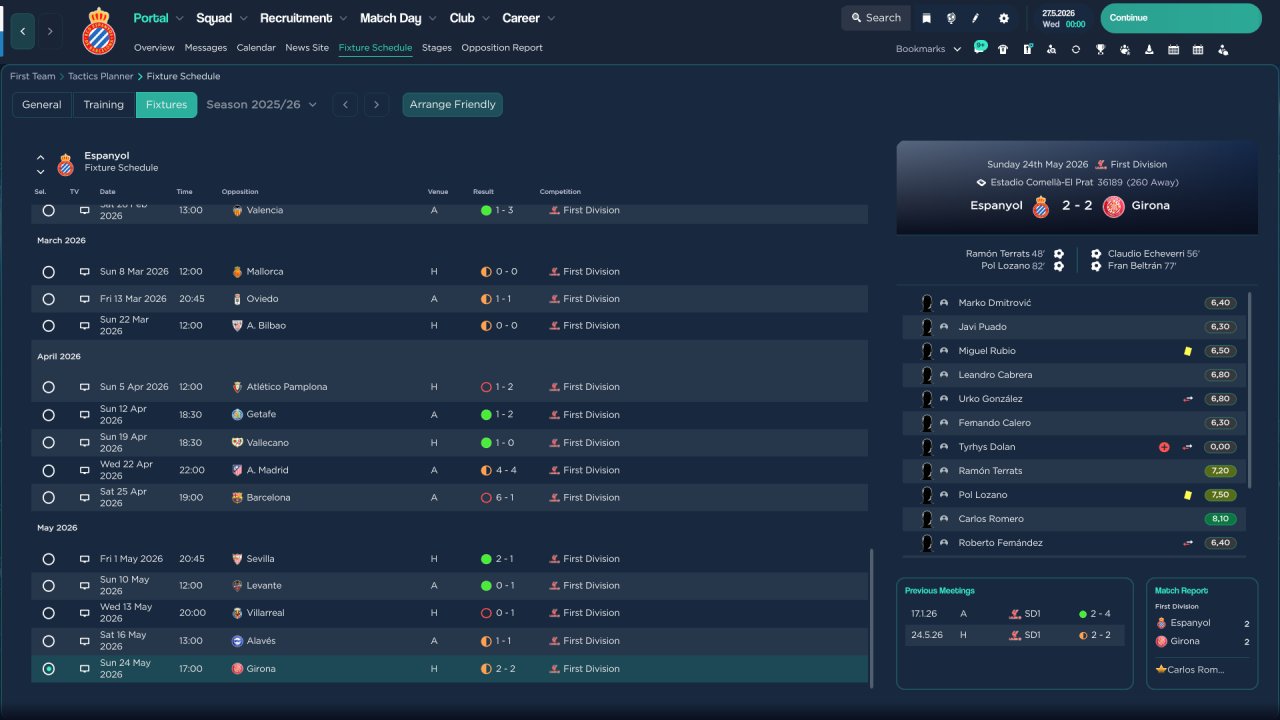Select the Mallorca fixture radio button
This screenshot has height=720, width=1280.
click(x=48, y=272)
